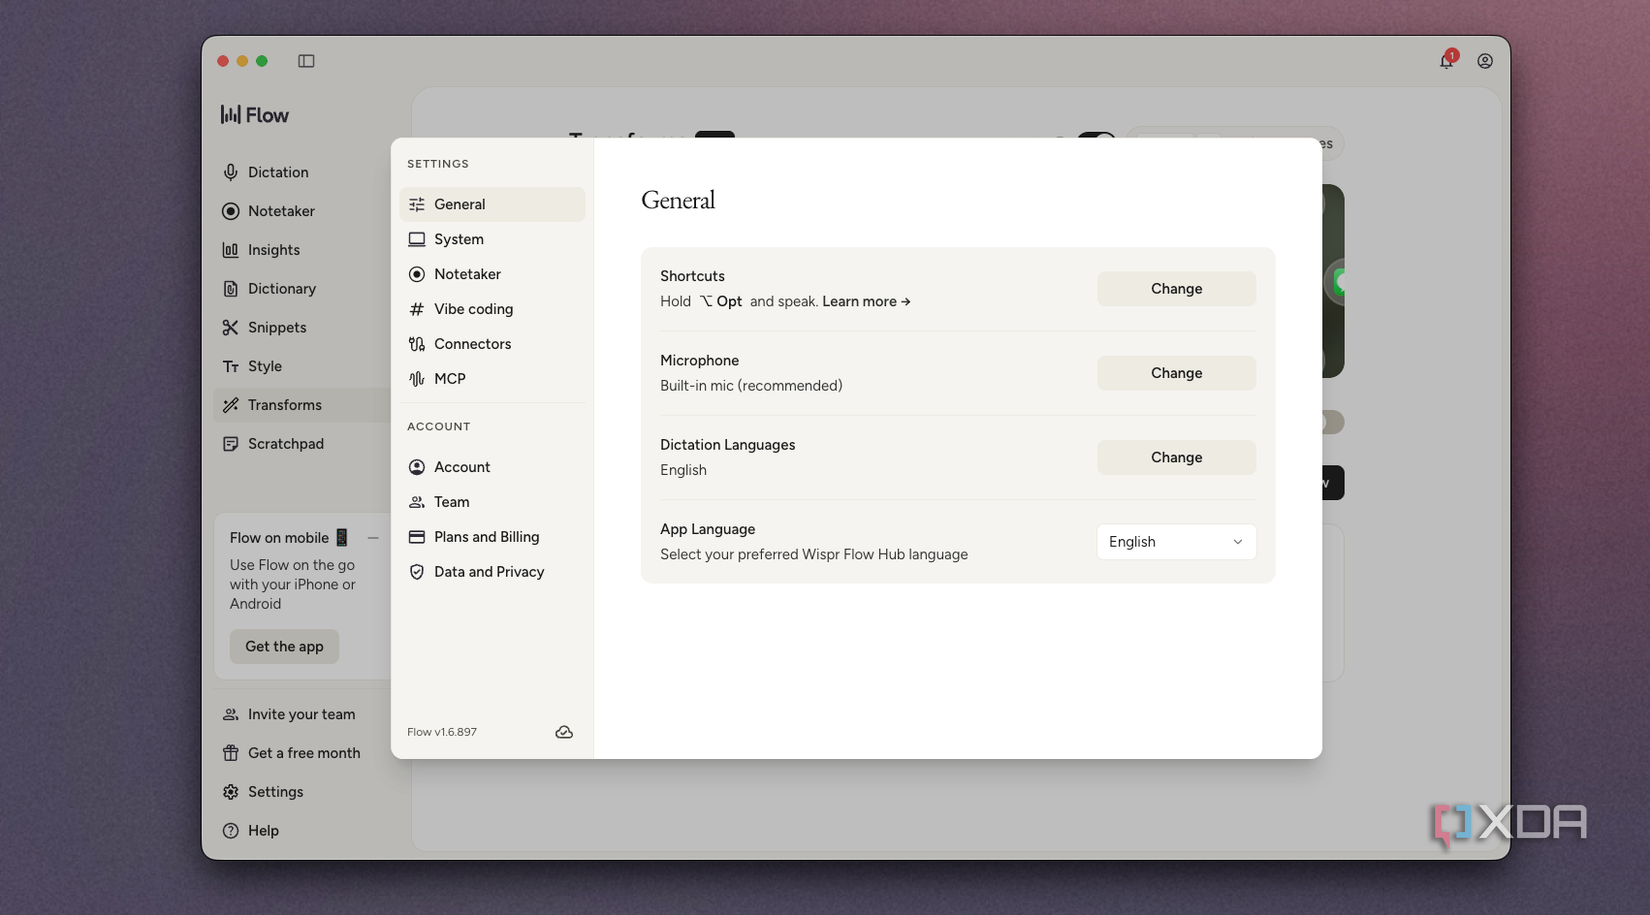Image resolution: width=1650 pixels, height=915 pixels.
Task: Switch to Vibe coding settings
Action: pos(492,309)
